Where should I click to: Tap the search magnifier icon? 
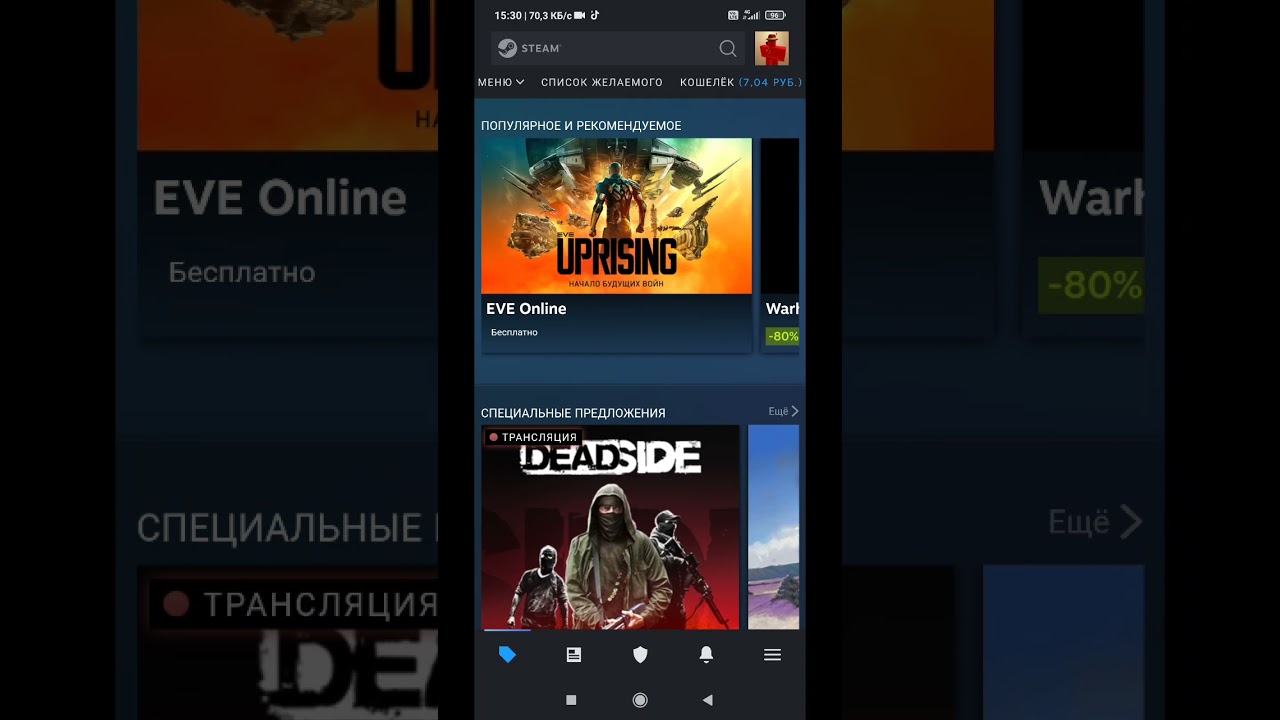728,48
